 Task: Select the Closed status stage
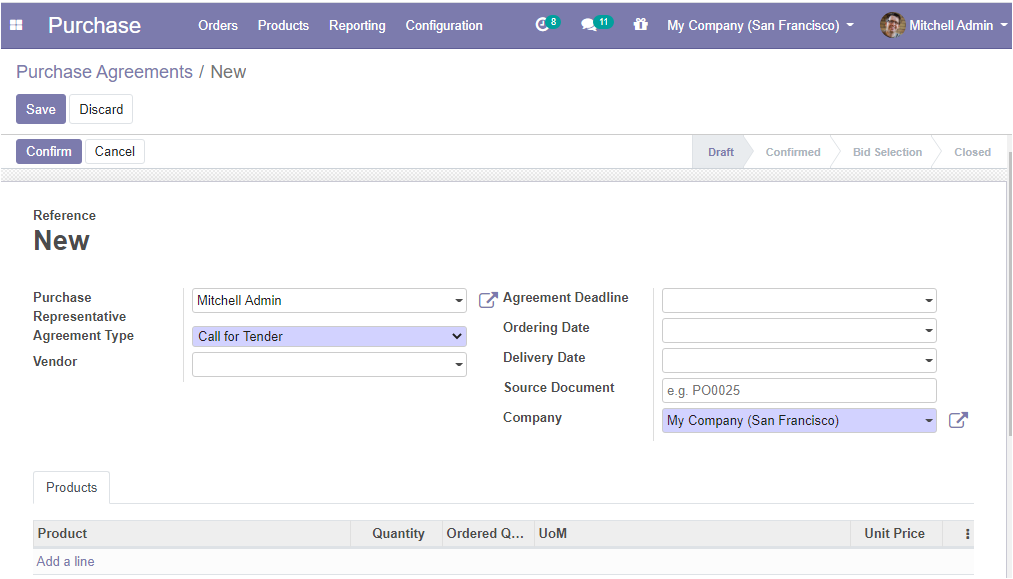(972, 152)
